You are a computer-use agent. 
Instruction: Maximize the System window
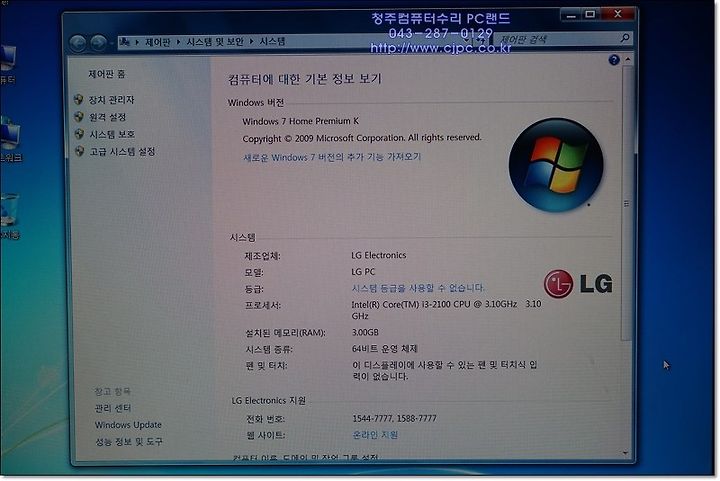[590, 14]
